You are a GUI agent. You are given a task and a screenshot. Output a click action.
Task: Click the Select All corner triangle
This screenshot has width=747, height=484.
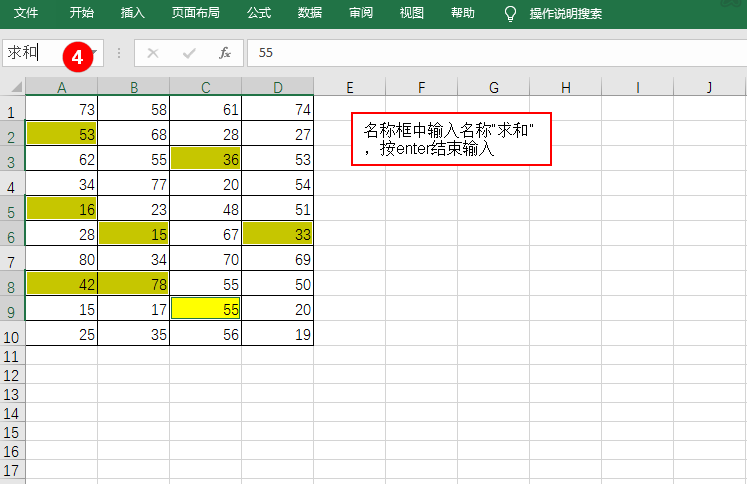pyautogui.click(x=17, y=87)
